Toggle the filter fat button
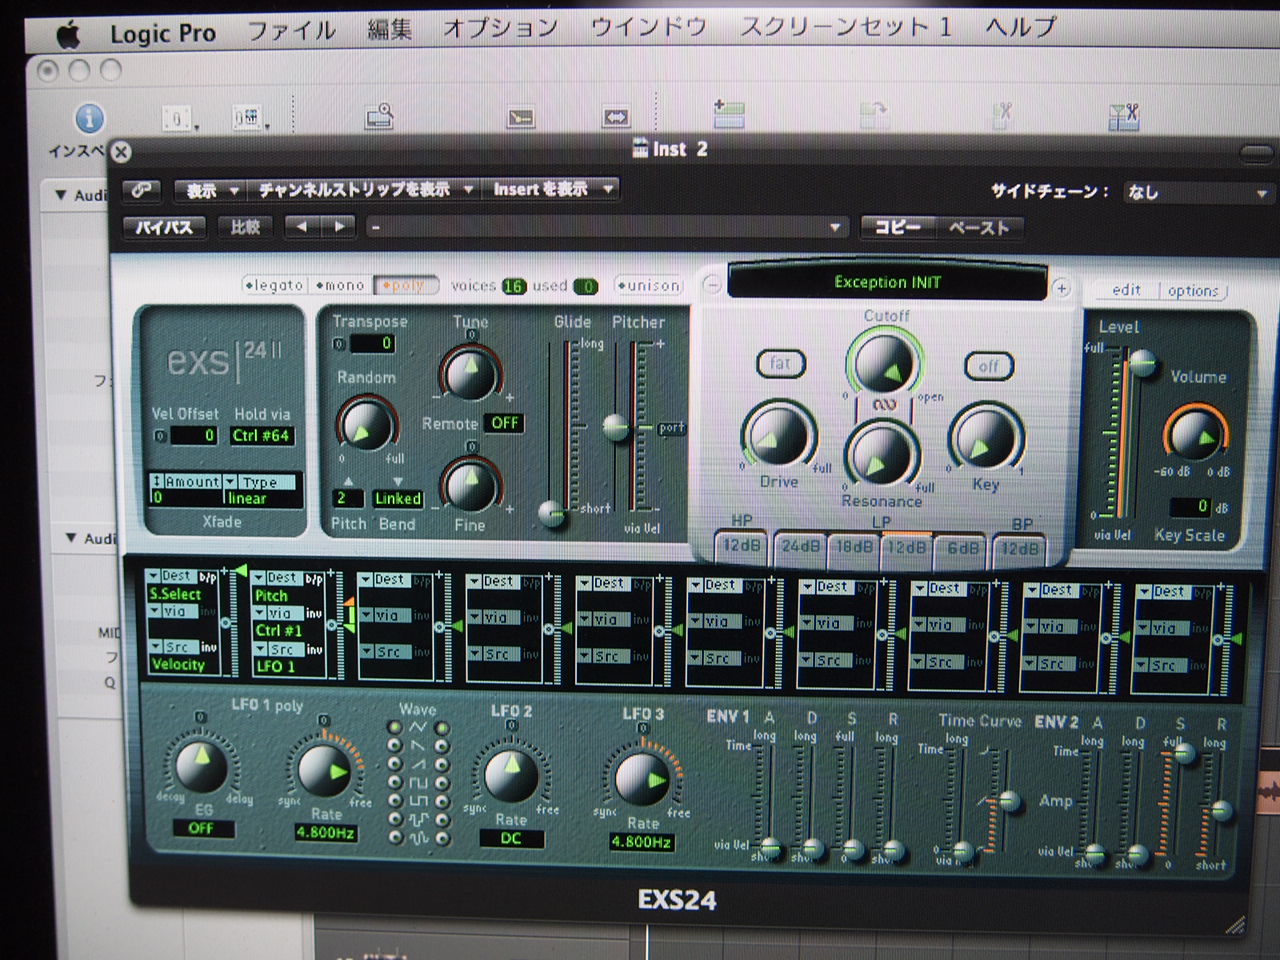This screenshot has width=1280, height=960. (x=780, y=364)
